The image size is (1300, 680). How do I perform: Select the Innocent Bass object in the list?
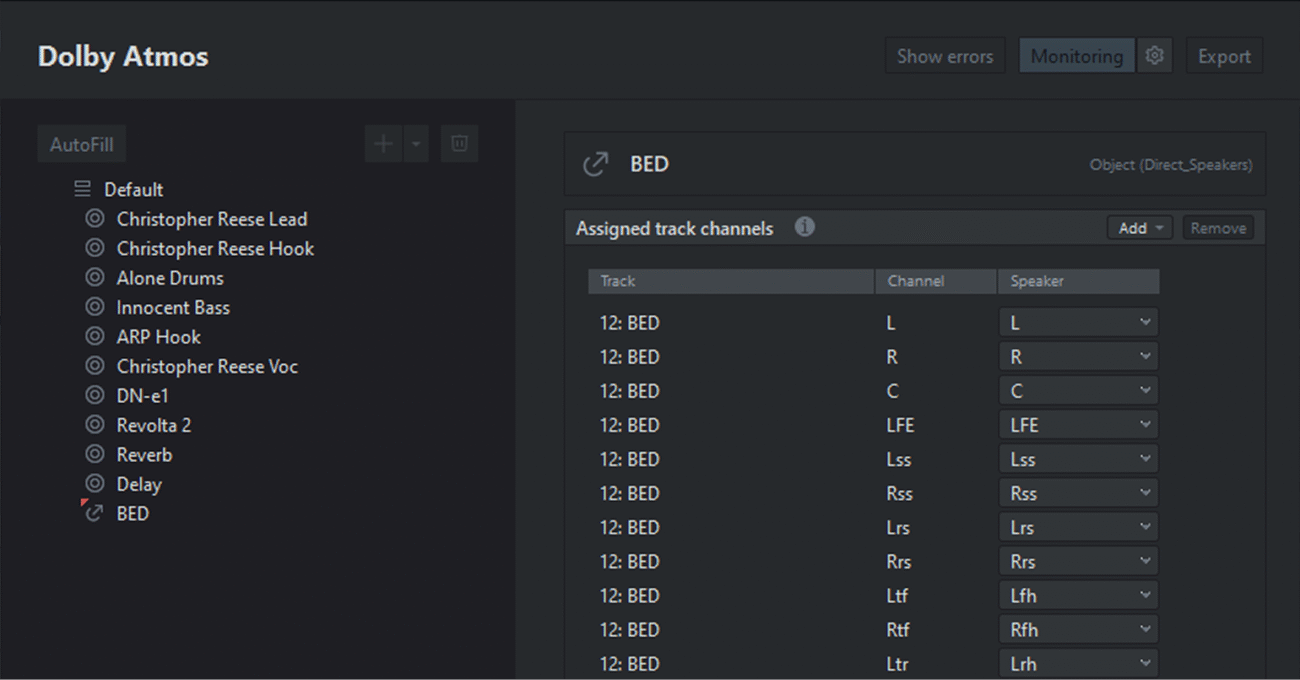[172, 307]
